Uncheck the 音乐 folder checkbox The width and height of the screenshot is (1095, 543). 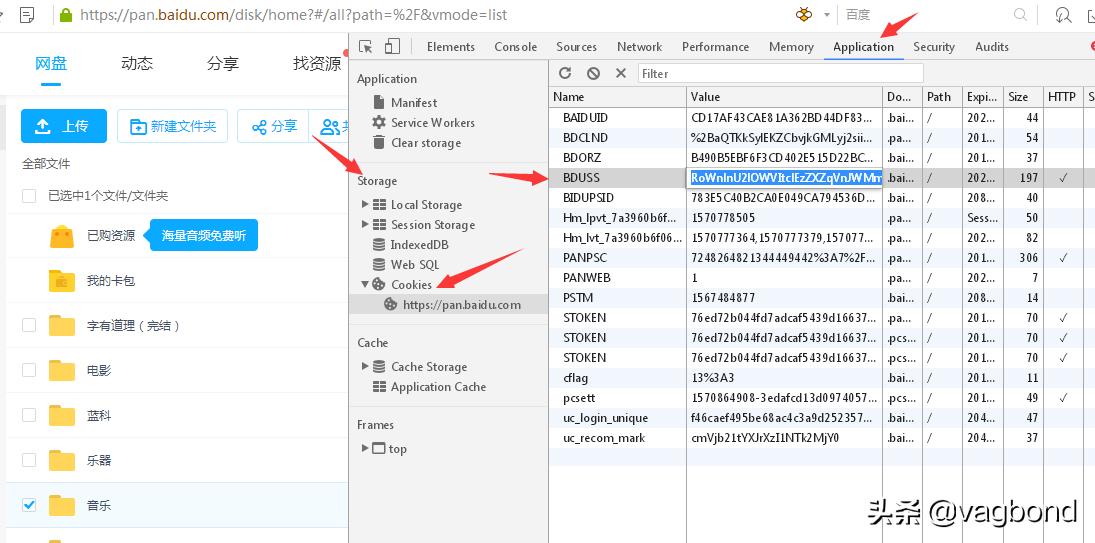click(29, 505)
